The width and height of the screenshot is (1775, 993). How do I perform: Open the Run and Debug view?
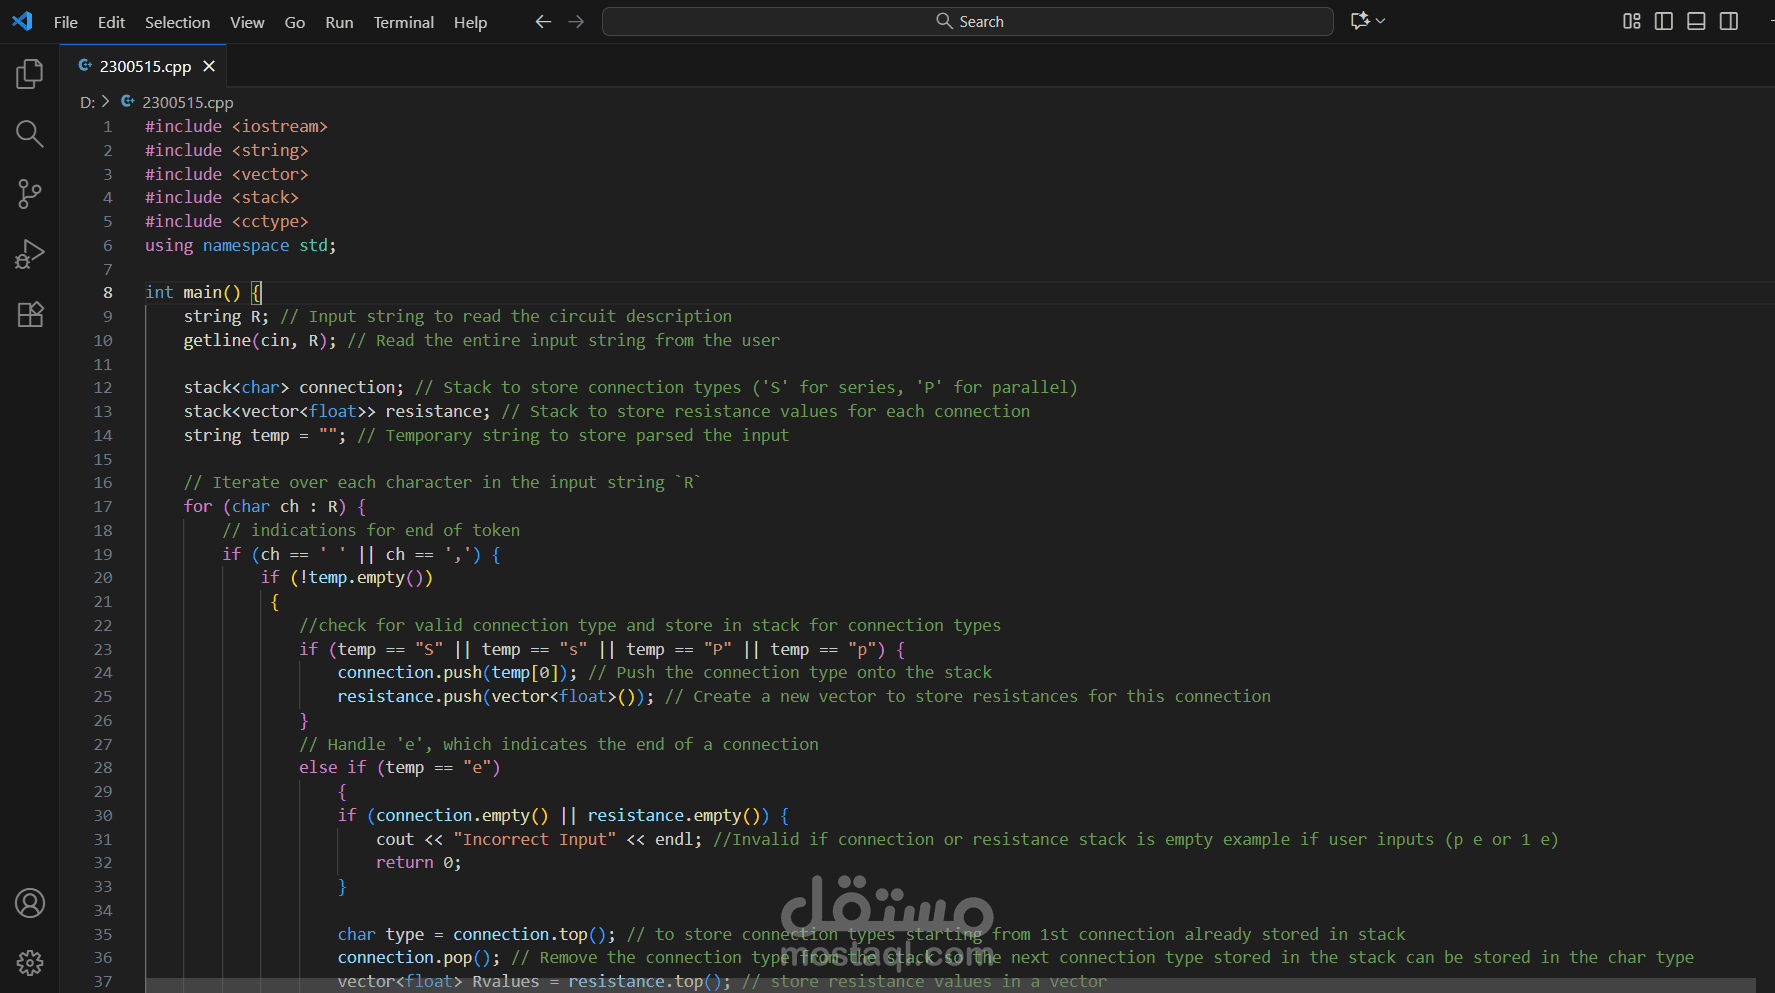30,254
